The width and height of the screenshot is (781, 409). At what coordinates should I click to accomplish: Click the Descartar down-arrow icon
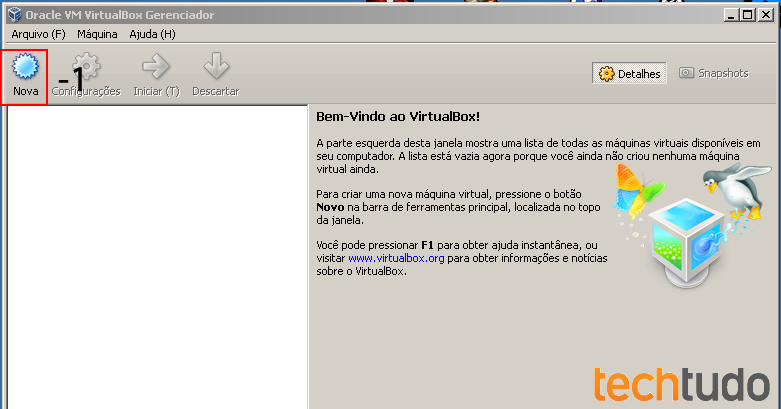click(216, 66)
